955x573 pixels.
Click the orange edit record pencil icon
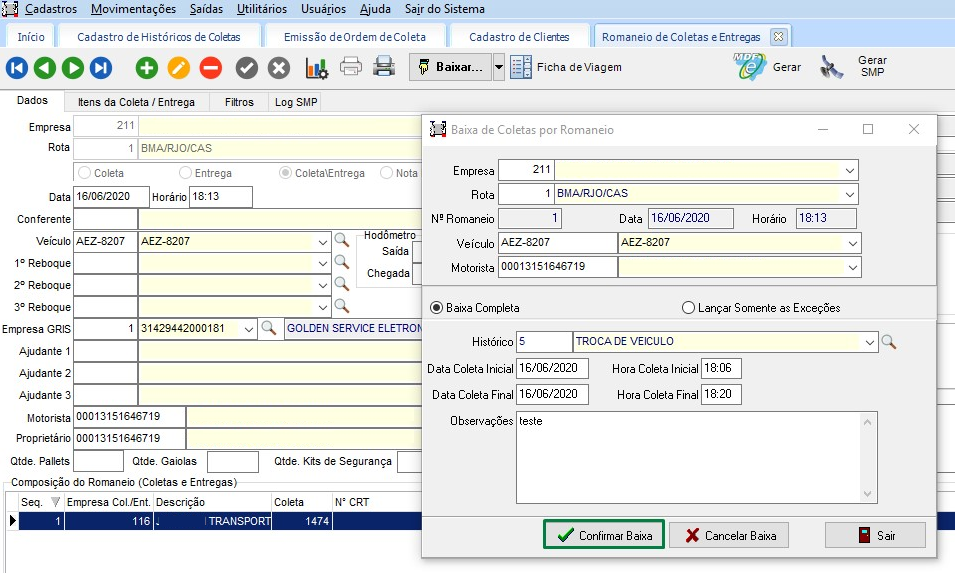[x=178, y=68]
